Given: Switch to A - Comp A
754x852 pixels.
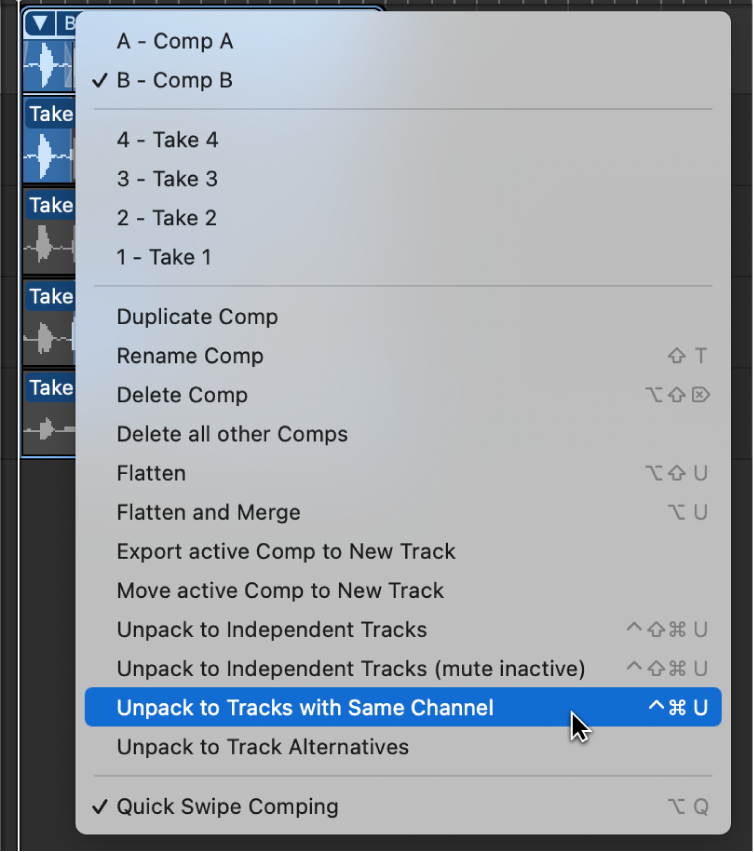Looking at the screenshot, I should pos(173,41).
